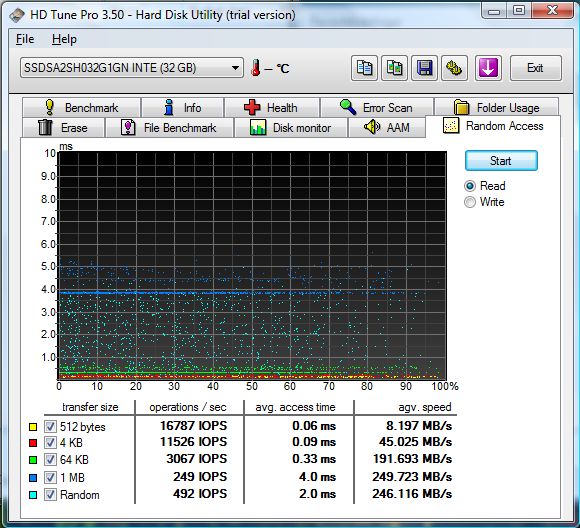Open the Health tab with red cross
580x528 pixels.
(x=272, y=108)
